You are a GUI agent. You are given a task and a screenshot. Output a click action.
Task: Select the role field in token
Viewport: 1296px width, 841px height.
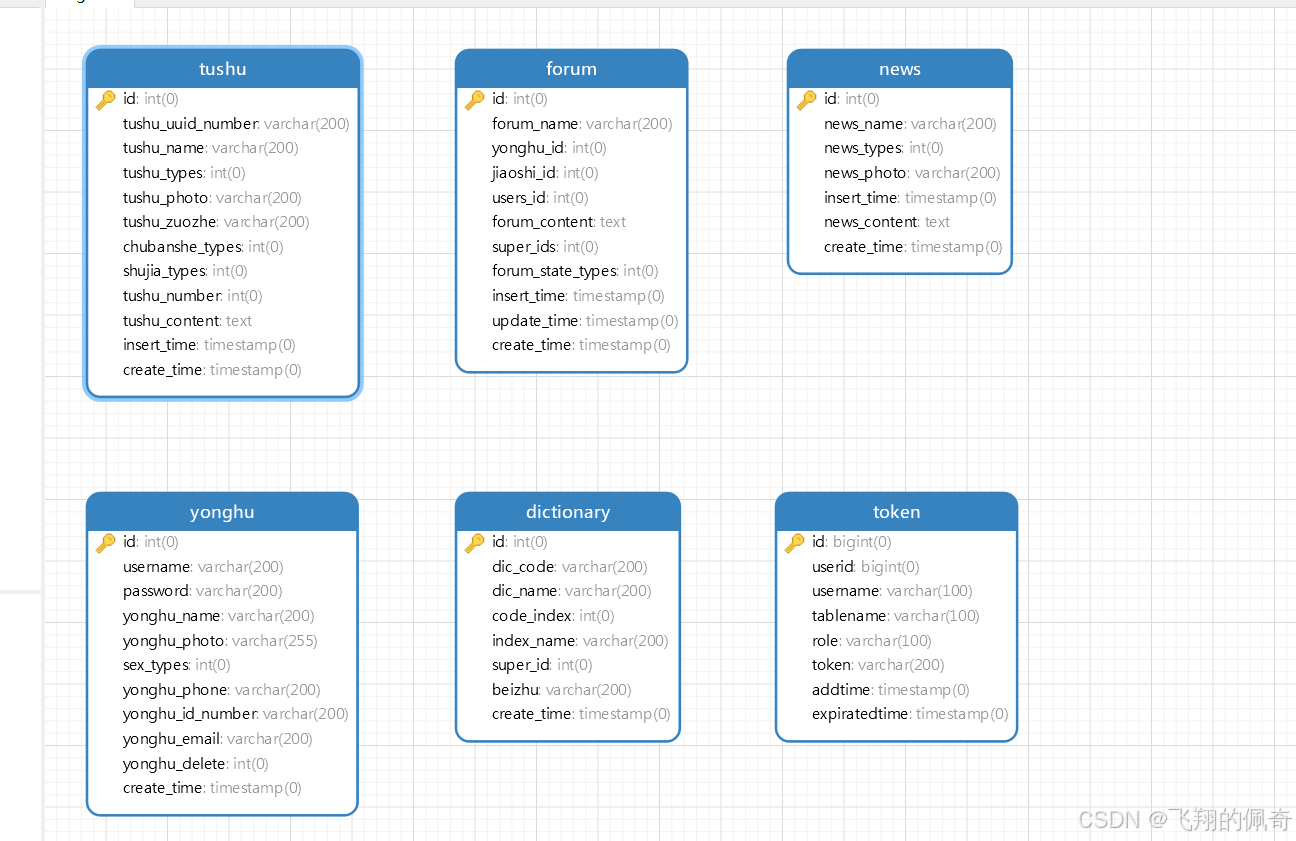pos(872,641)
